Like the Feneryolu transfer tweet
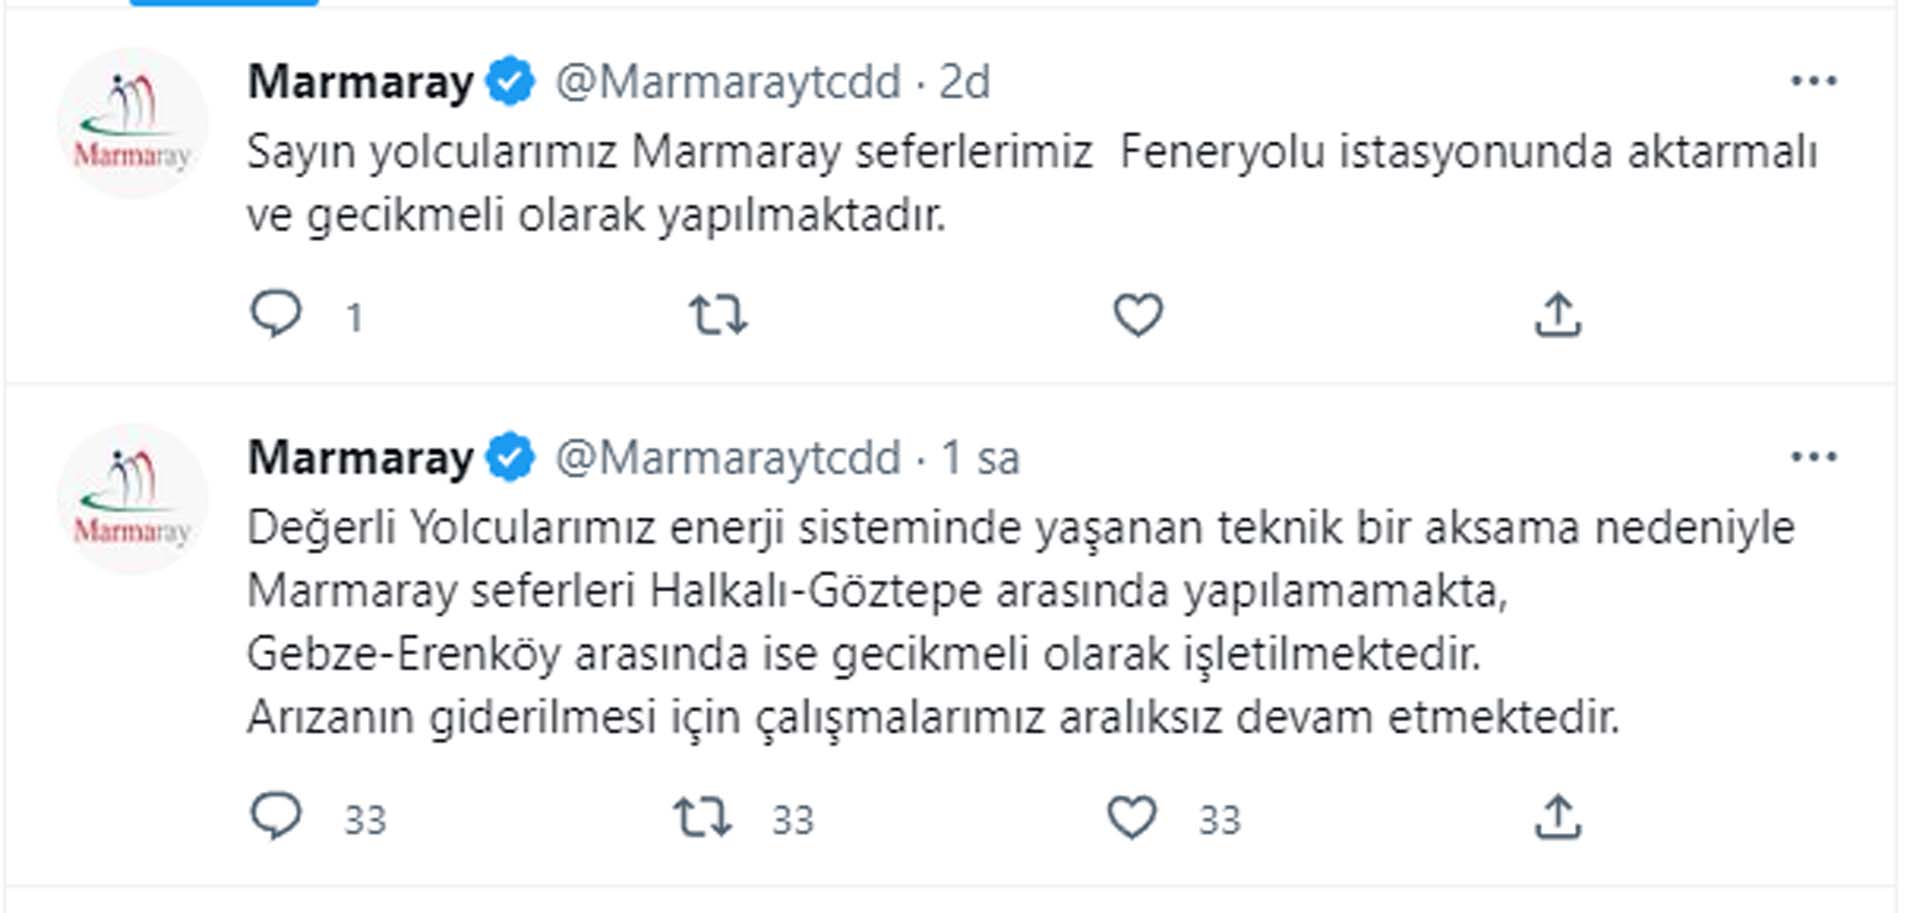The height and width of the screenshot is (913, 1920). click(x=1138, y=314)
